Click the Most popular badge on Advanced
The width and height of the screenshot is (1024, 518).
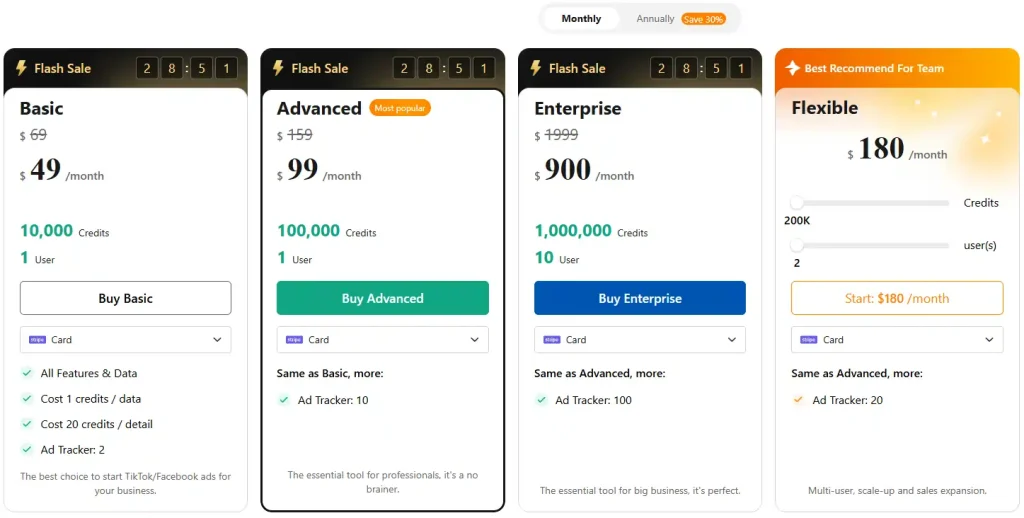[x=400, y=108]
